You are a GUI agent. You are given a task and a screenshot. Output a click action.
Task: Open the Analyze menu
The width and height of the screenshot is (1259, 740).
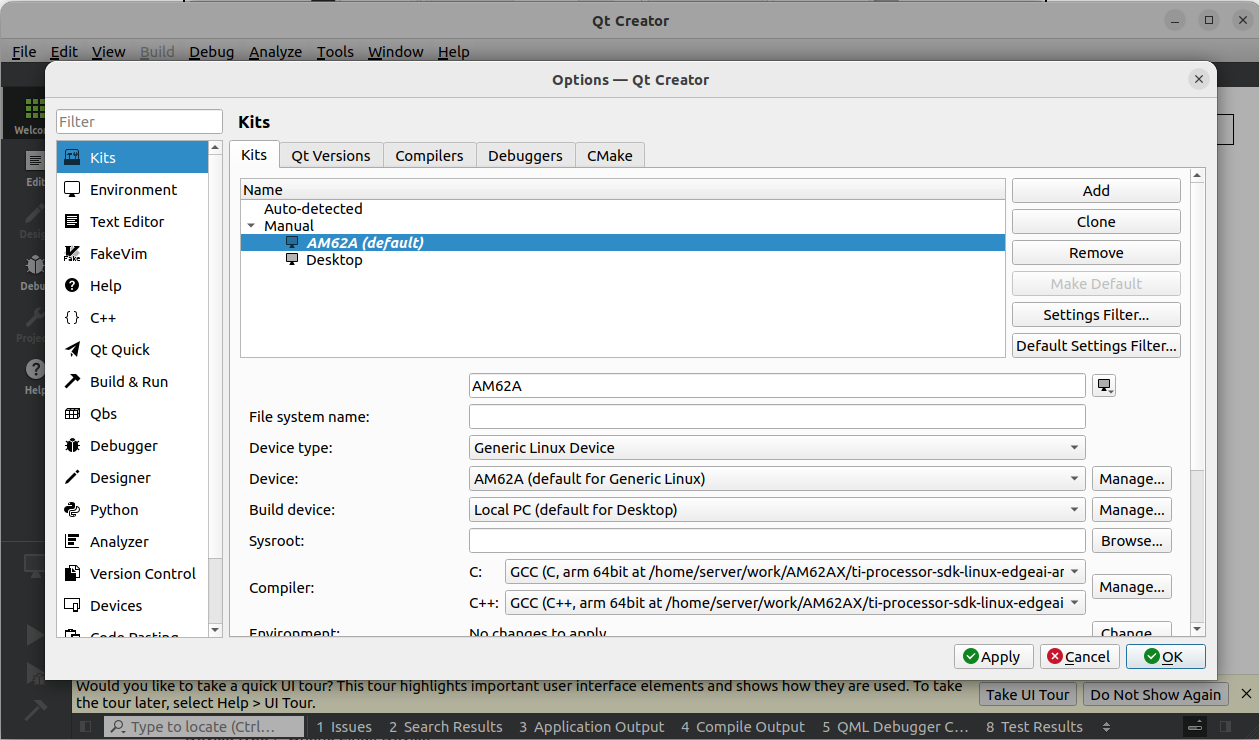(275, 52)
